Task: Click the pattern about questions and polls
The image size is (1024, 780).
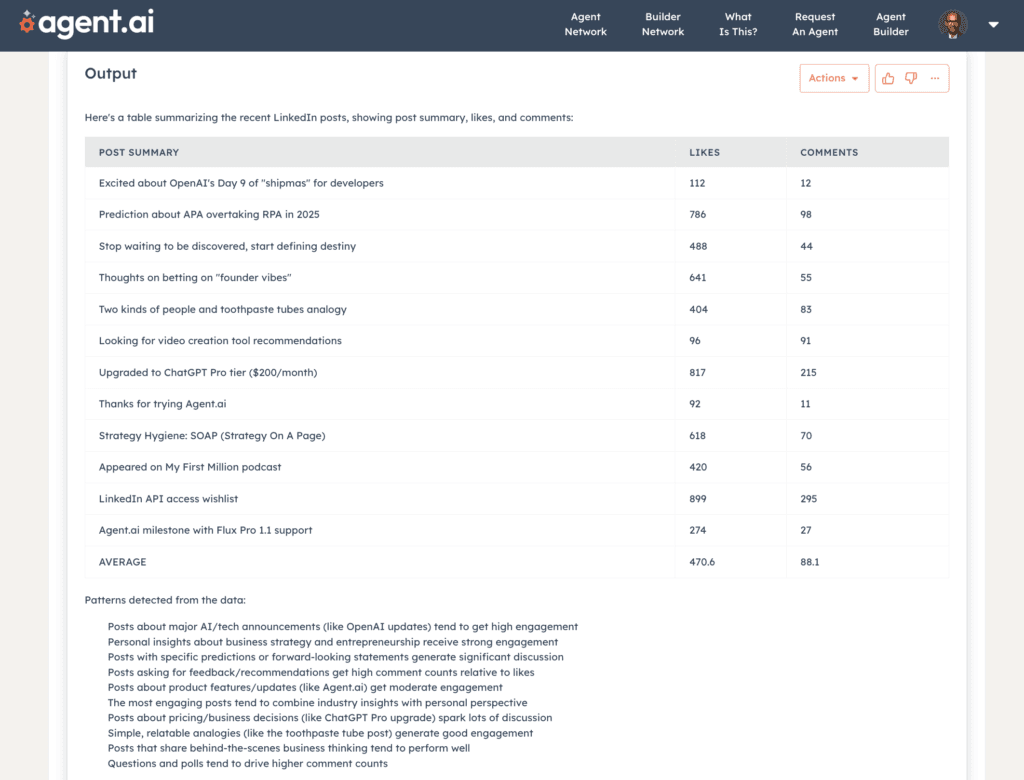Action: tap(248, 764)
